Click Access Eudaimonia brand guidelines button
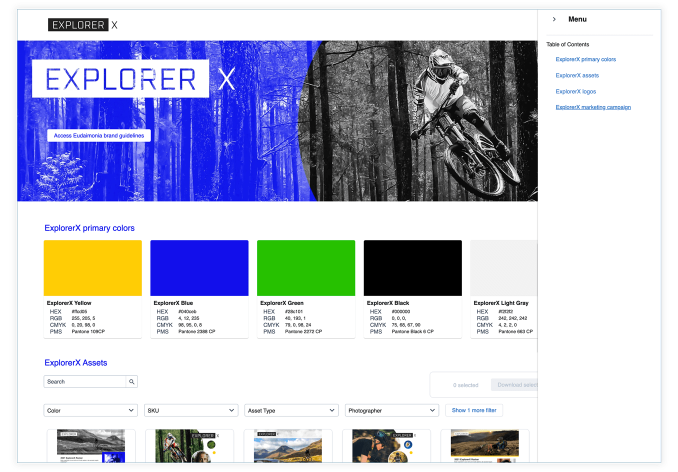 tap(99, 135)
